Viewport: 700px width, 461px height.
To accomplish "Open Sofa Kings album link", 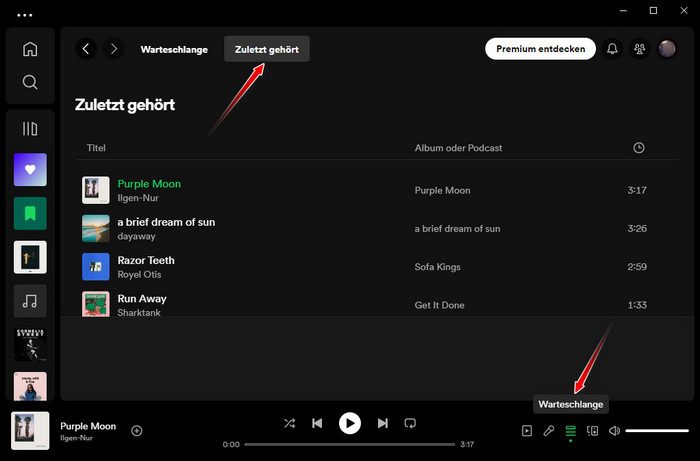I will pos(438,267).
